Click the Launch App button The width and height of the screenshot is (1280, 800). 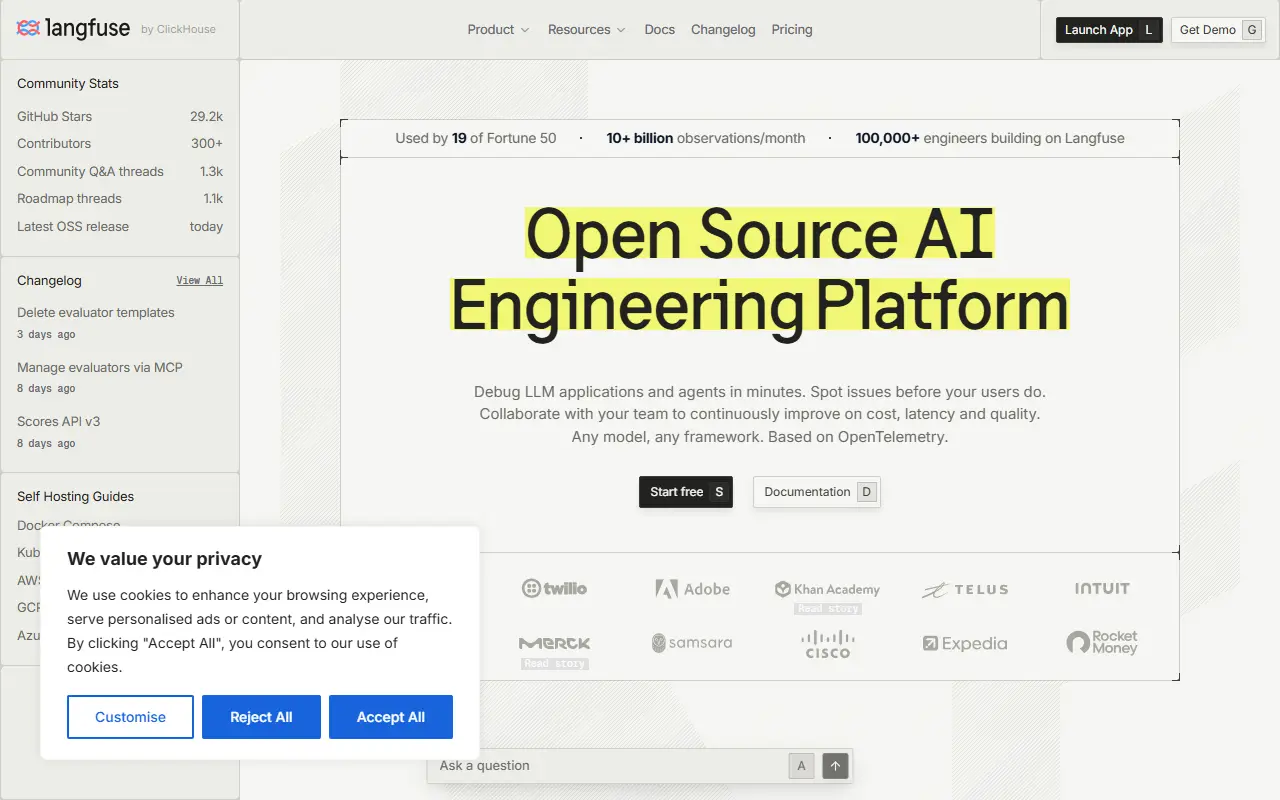tap(1109, 30)
